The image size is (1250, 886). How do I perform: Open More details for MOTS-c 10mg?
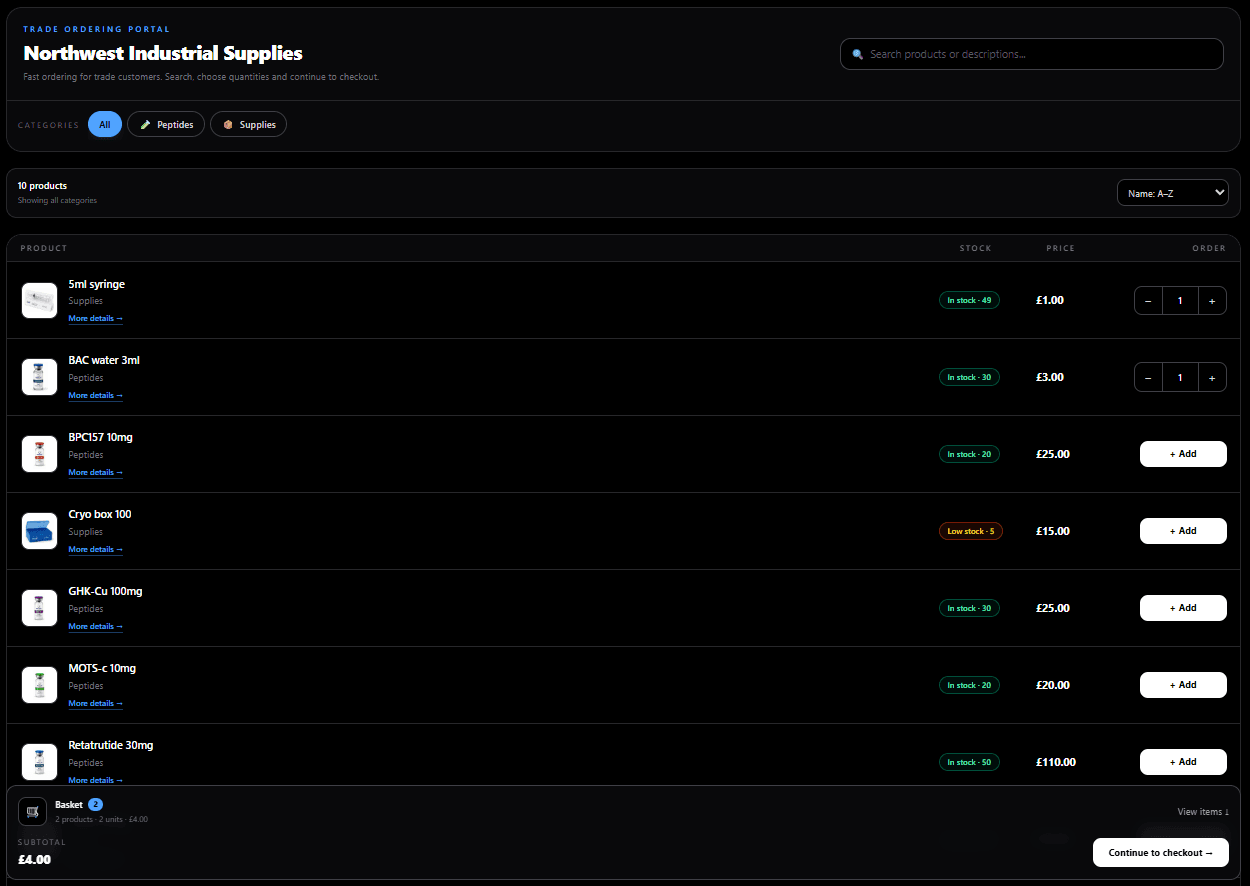[x=96, y=704]
